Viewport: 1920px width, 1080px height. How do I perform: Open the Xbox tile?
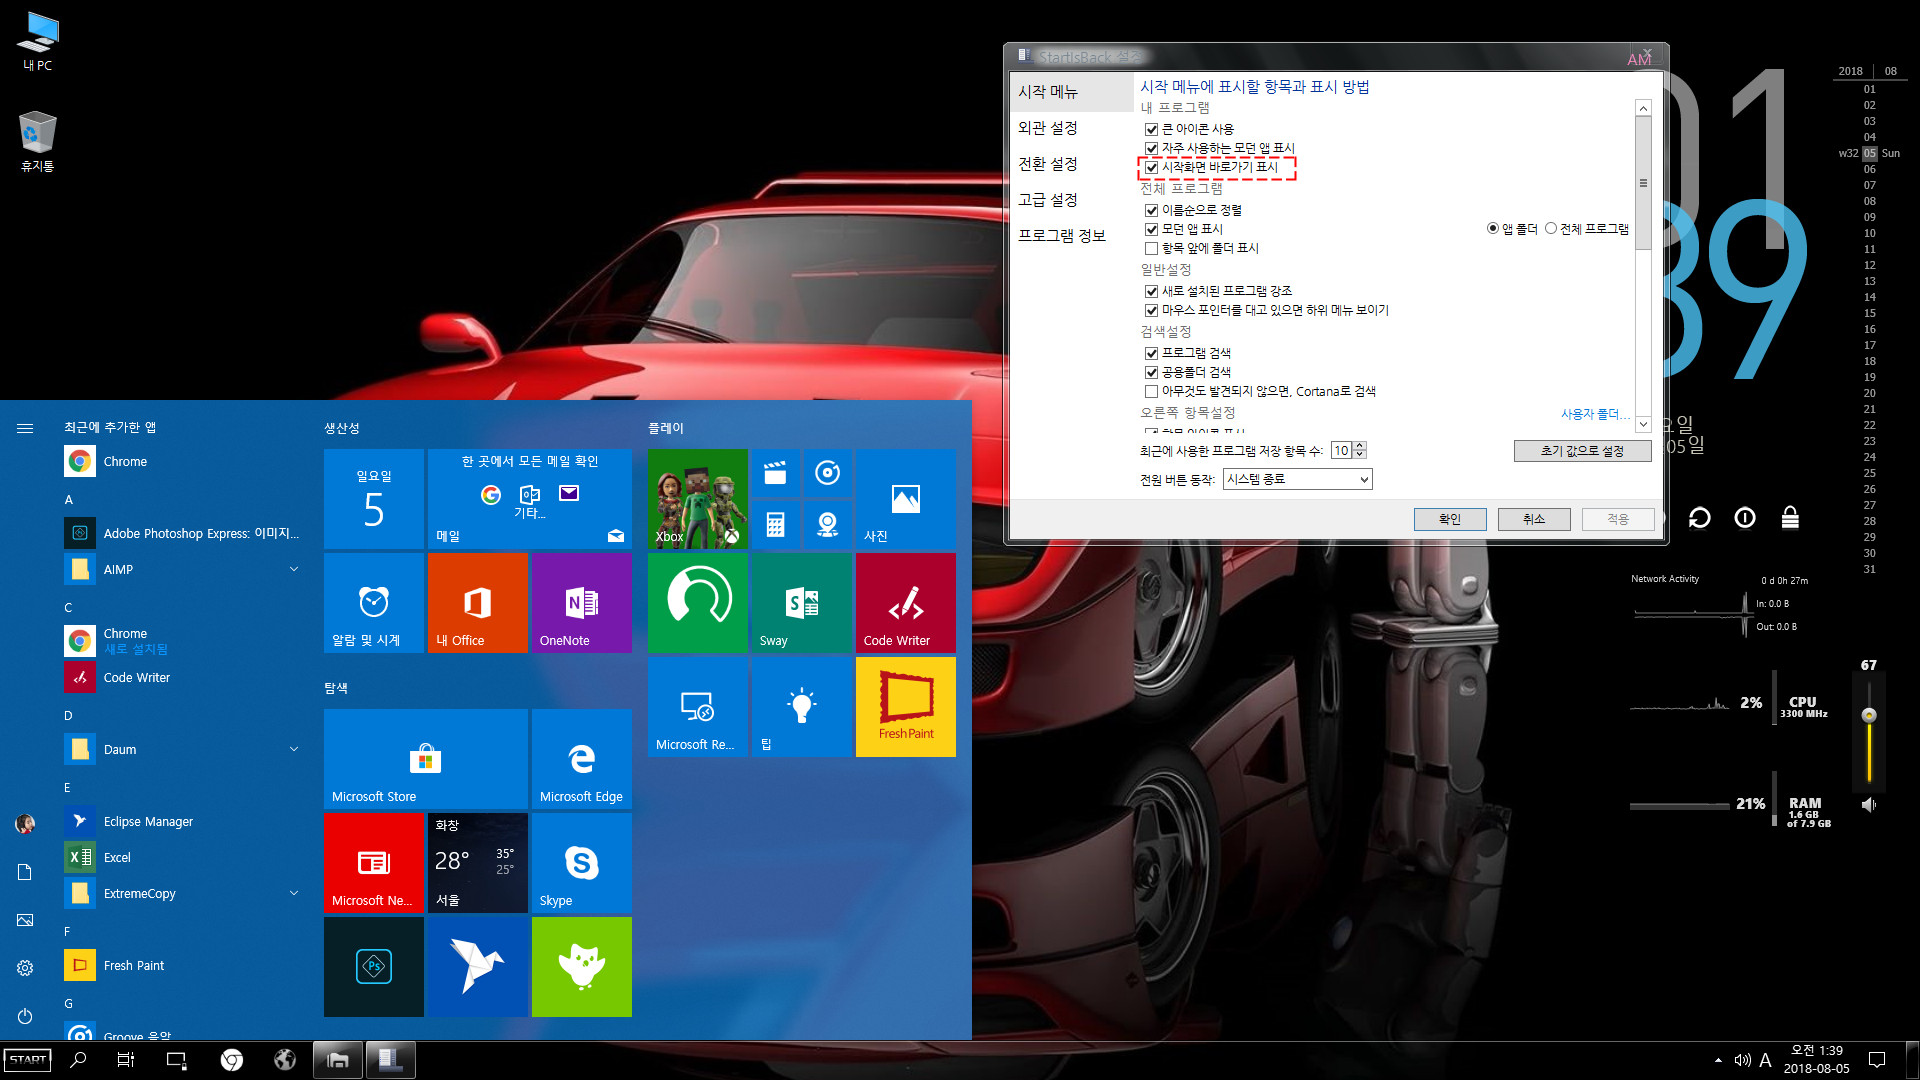(697, 498)
